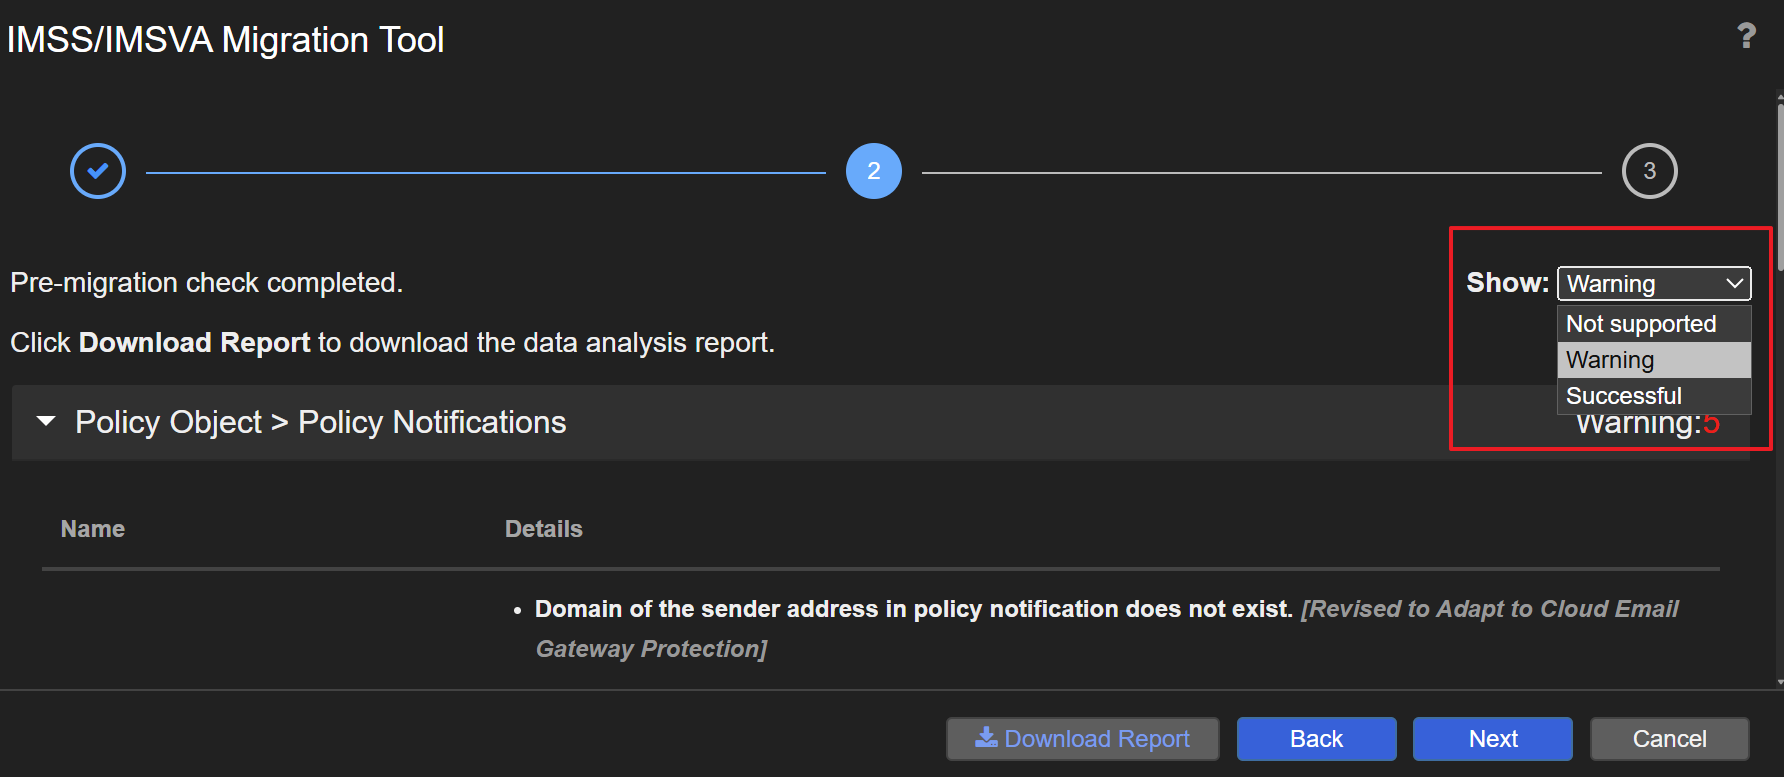The height and width of the screenshot is (777, 1784).
Task: Proceed by clicking Next
Action: pos(1492,739)
